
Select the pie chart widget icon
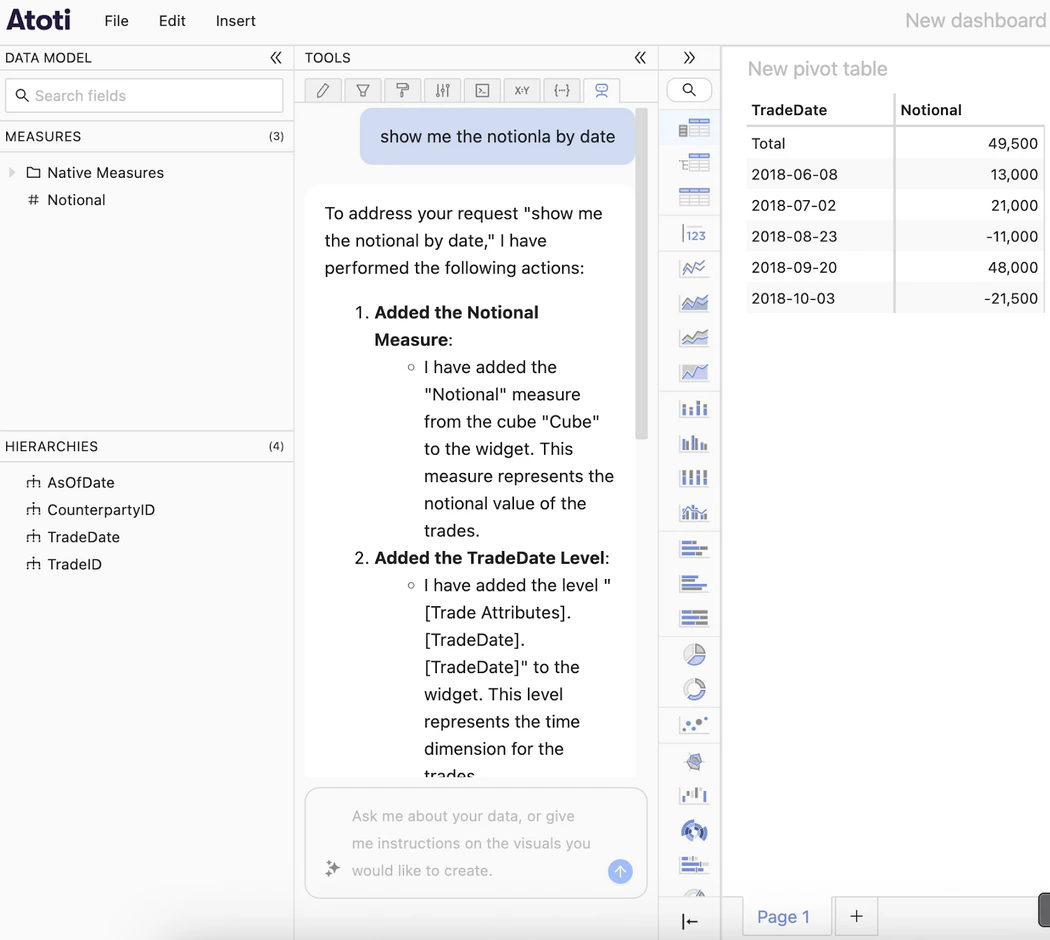click(x=694, y=655)
